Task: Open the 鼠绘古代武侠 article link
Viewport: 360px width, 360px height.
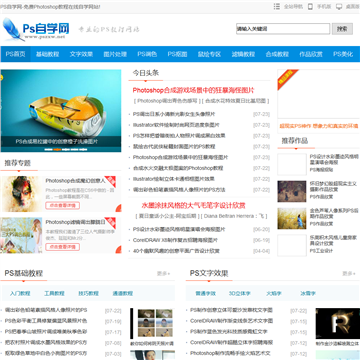Action: 174,146
